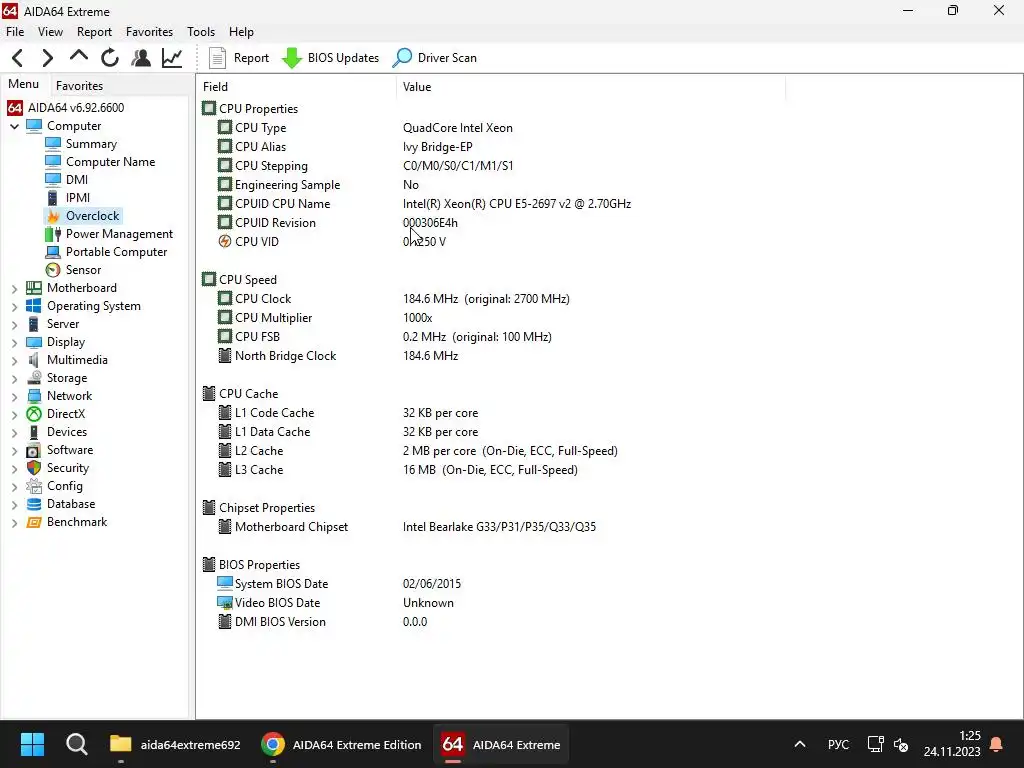This screenshot has width=1024, height=768.
Task: Open taskbar Search magnifier
Action: click(76, 744)
